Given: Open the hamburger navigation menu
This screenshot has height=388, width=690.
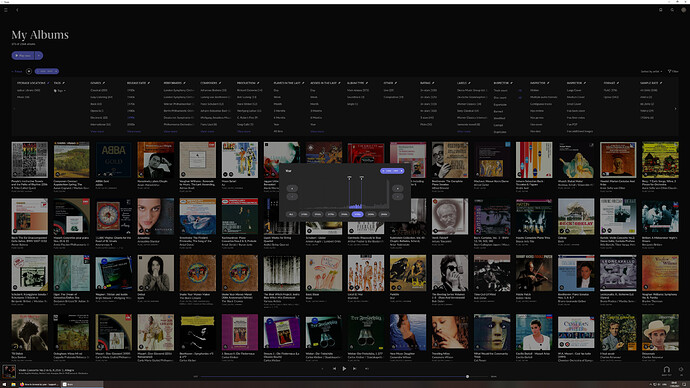Looking at the screenshot, I should point(6,10).
